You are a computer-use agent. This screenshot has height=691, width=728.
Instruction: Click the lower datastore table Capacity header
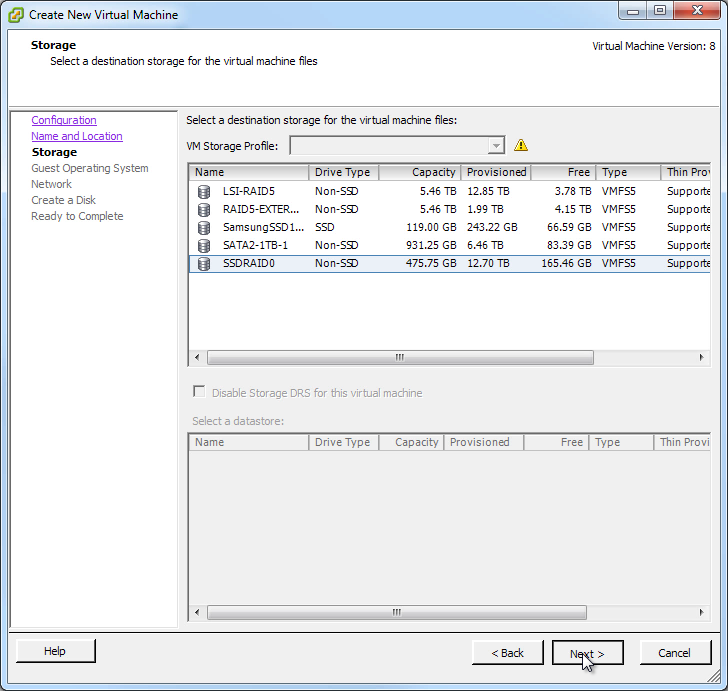coord(411,443)
